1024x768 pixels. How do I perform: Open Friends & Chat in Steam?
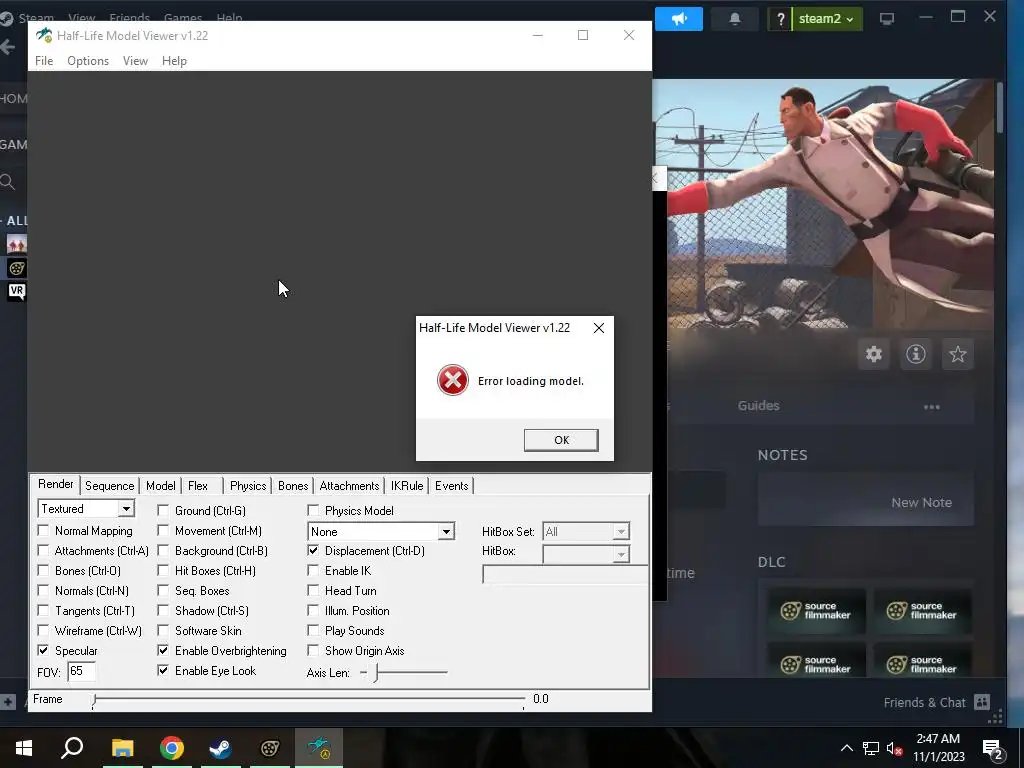tap(924, 703)
